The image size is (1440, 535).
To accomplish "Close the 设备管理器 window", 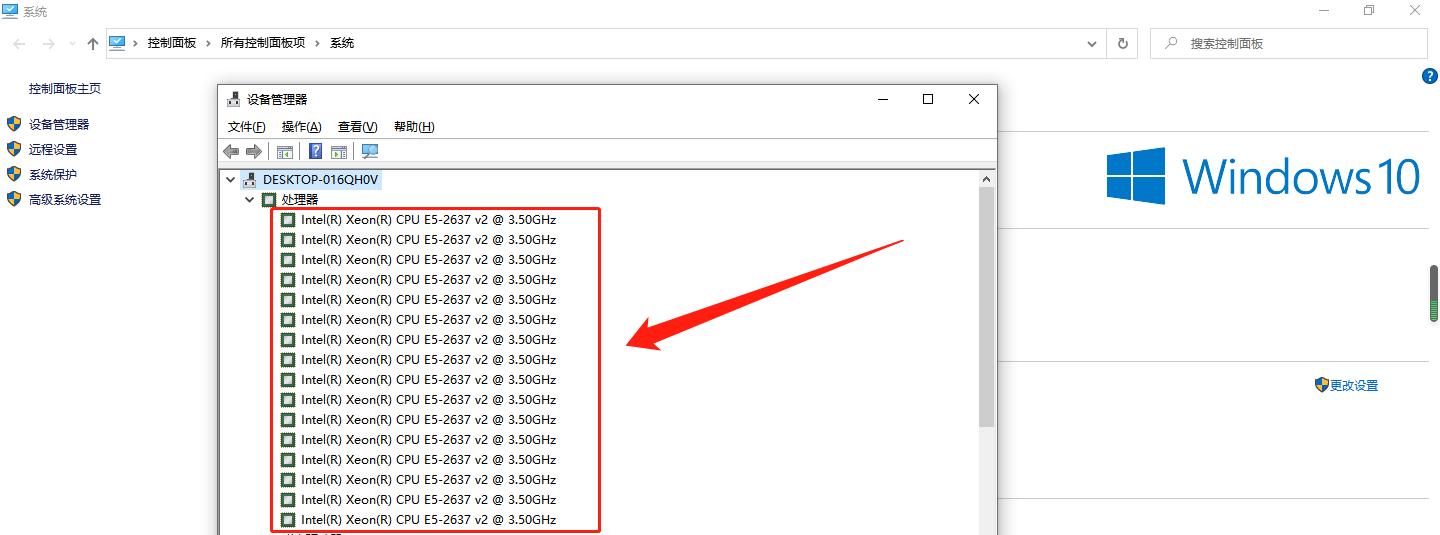I will coord(974,99).
